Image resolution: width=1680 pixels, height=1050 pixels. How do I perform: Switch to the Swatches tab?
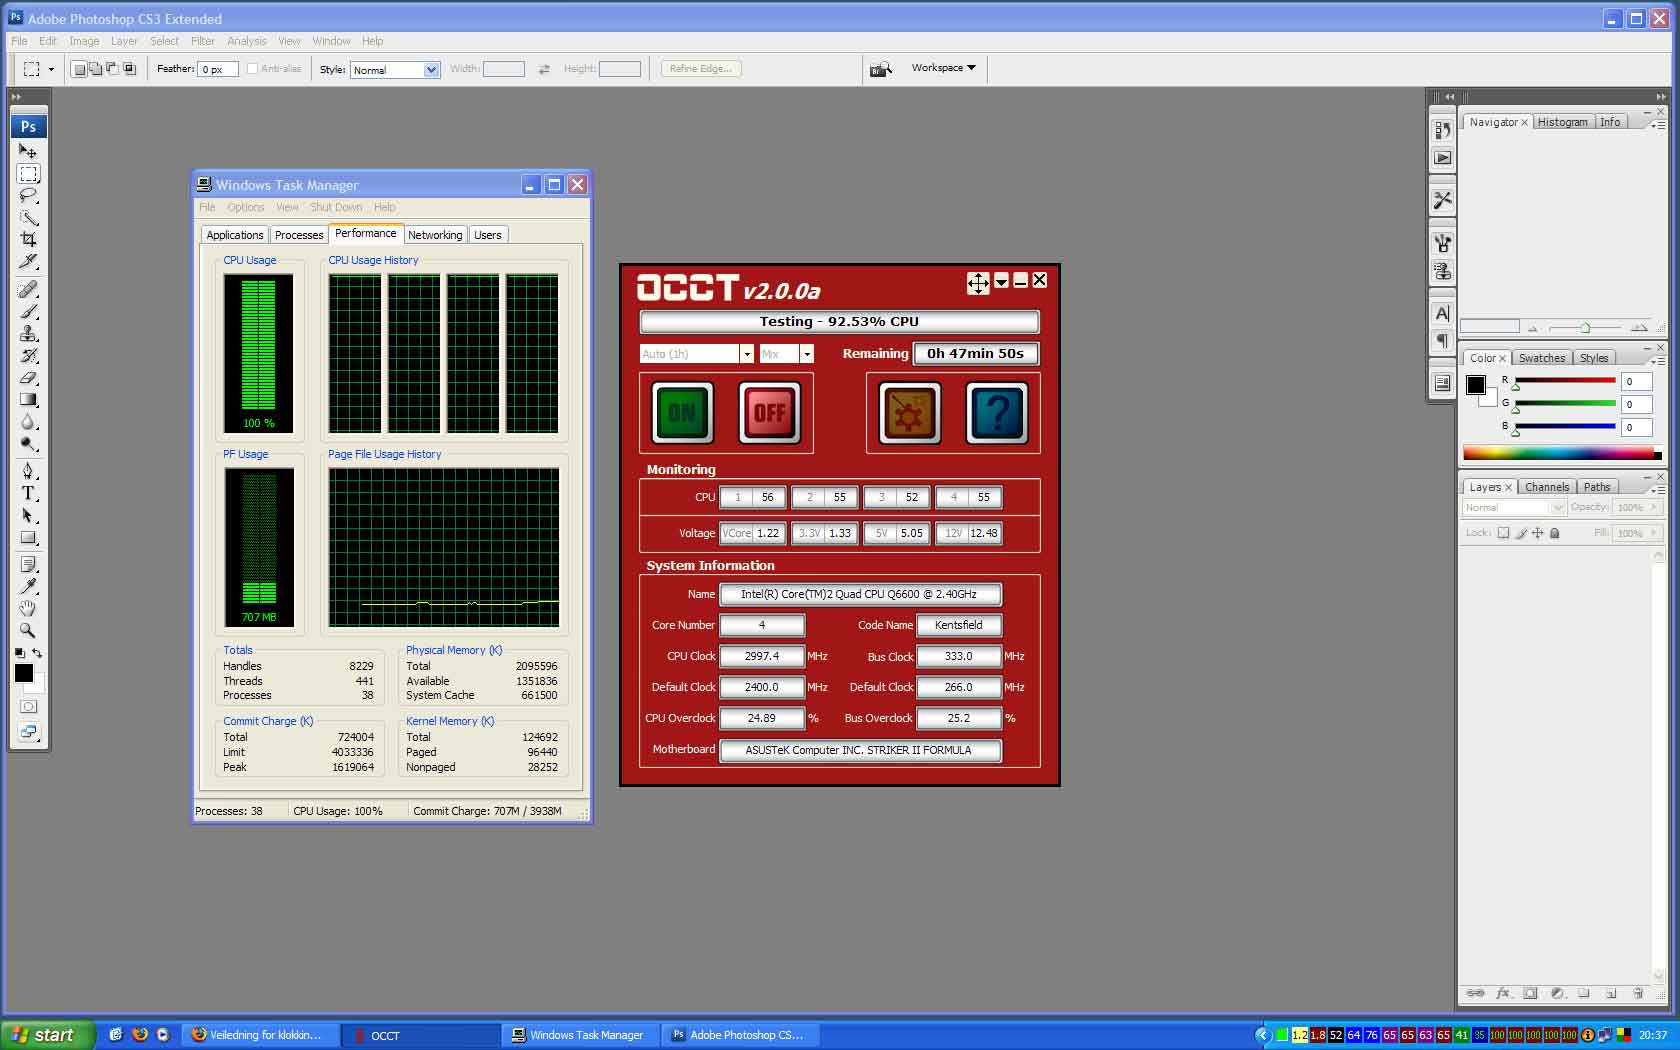pos(1541,358)
